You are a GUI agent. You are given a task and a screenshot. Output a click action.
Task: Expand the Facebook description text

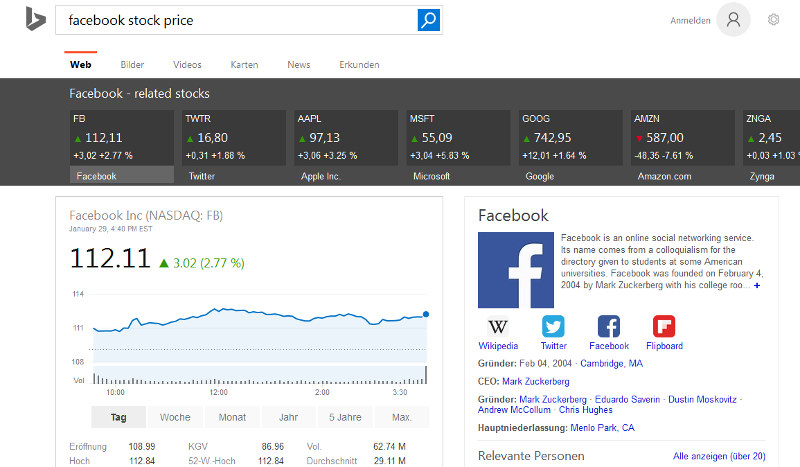click(x=757, y=286)
